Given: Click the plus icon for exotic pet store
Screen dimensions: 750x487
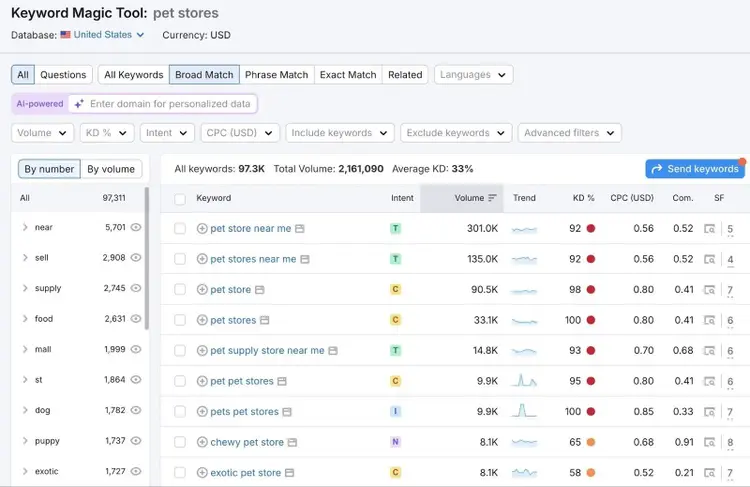Looking at the screenshot, I should pos(202,473).
